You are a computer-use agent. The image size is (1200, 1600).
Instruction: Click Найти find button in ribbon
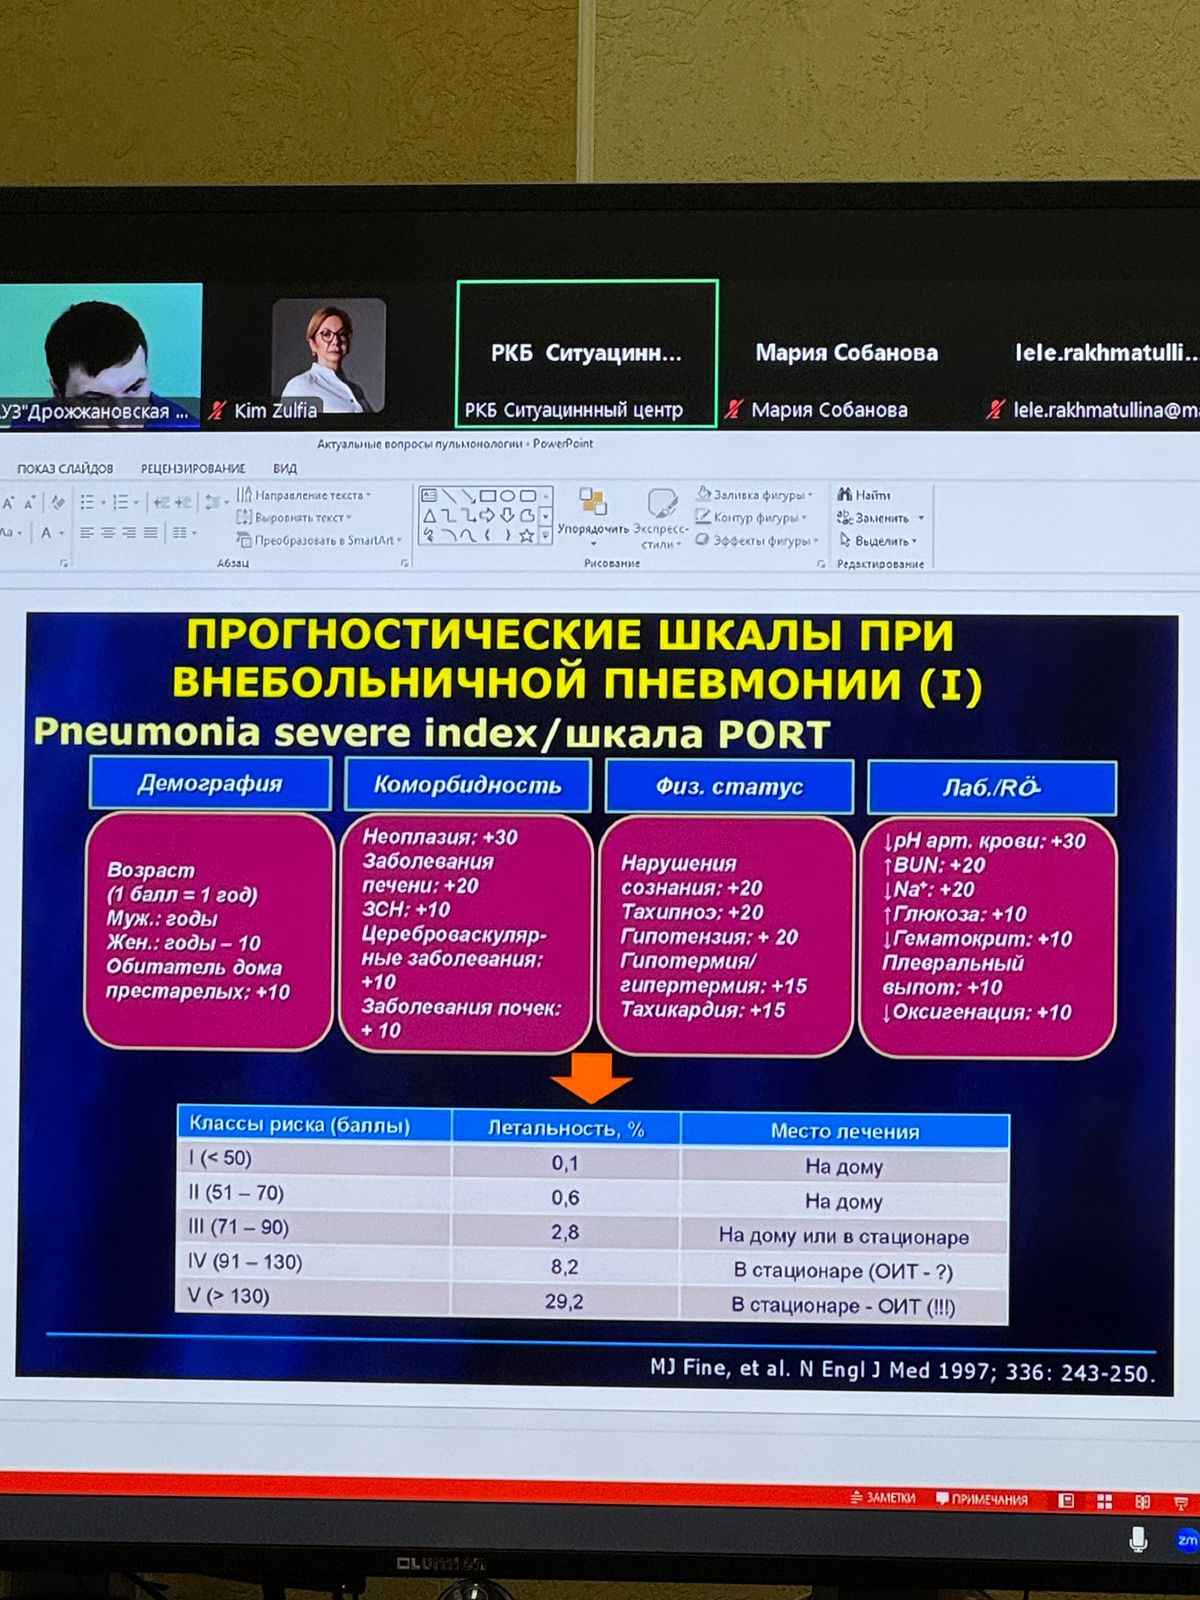(865, 495)
